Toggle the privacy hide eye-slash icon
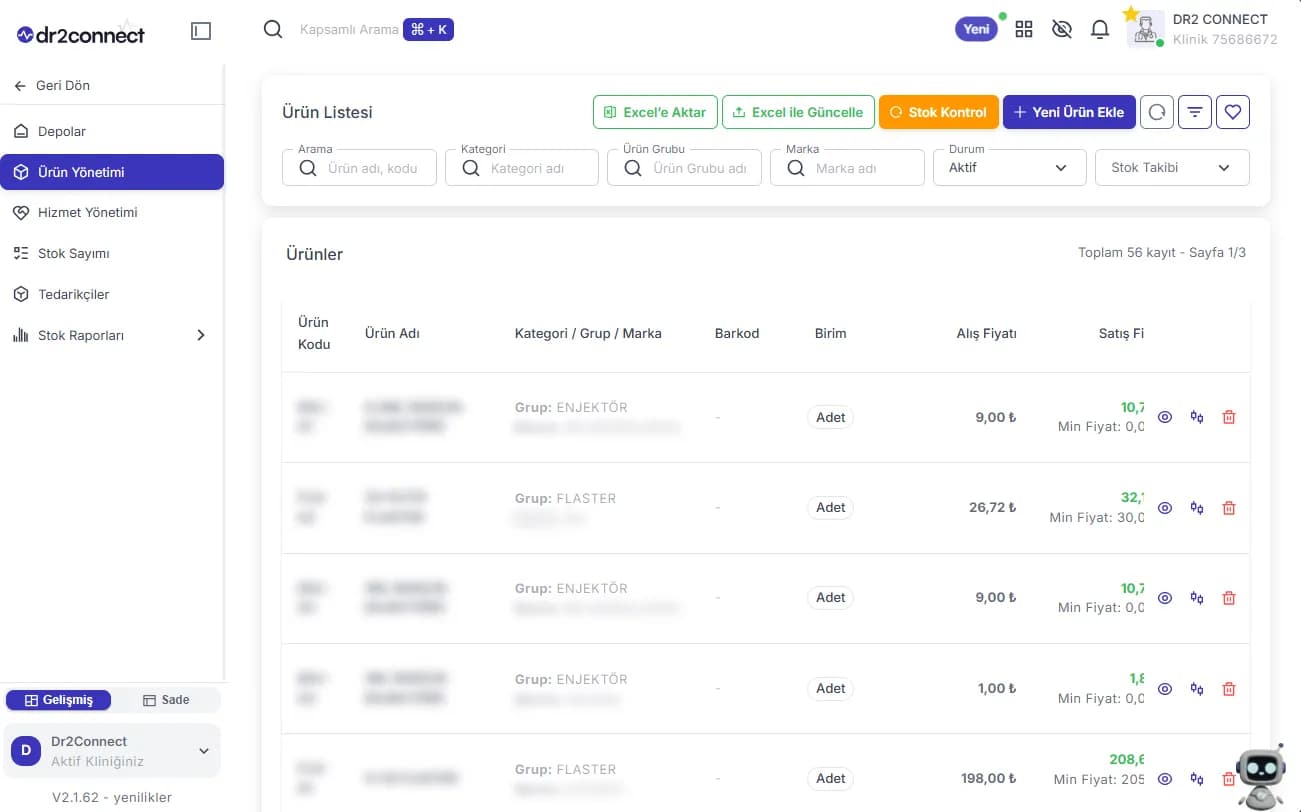 [x=1062, y=30]
